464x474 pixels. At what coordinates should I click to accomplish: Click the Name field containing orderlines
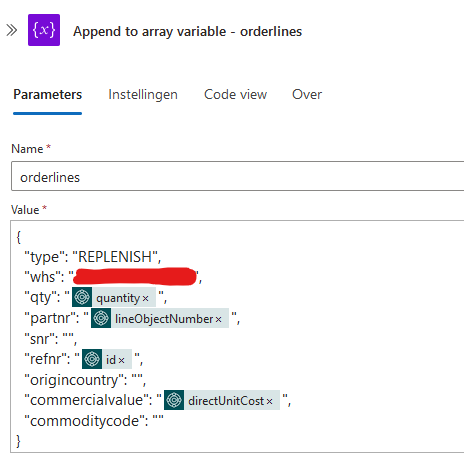[237, 176]
